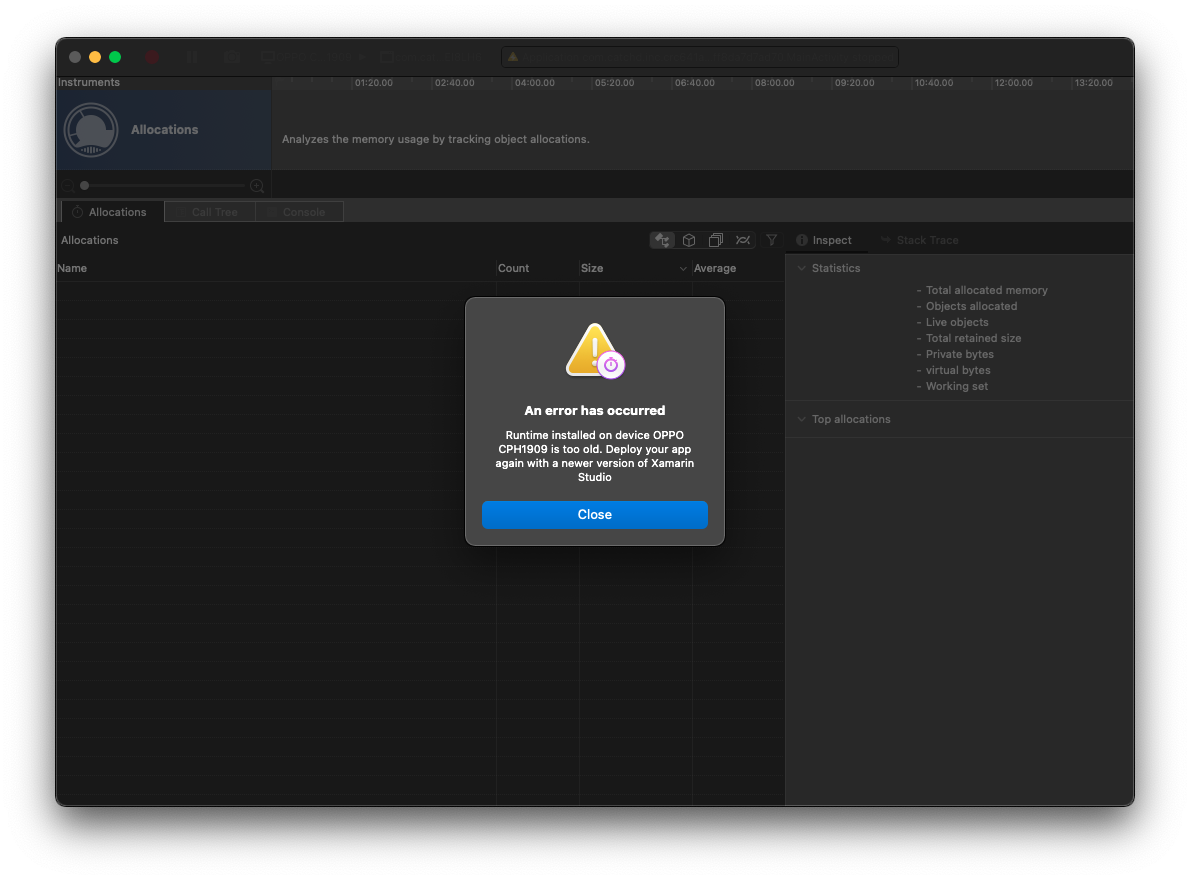Click the Total allocated memory label
This screenshot has height=880, width=1190.
pyautogui.click(x=987, y=290)
